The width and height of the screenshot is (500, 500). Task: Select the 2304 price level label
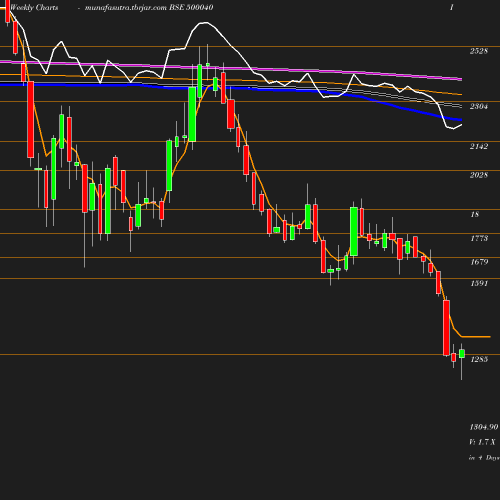479,106
